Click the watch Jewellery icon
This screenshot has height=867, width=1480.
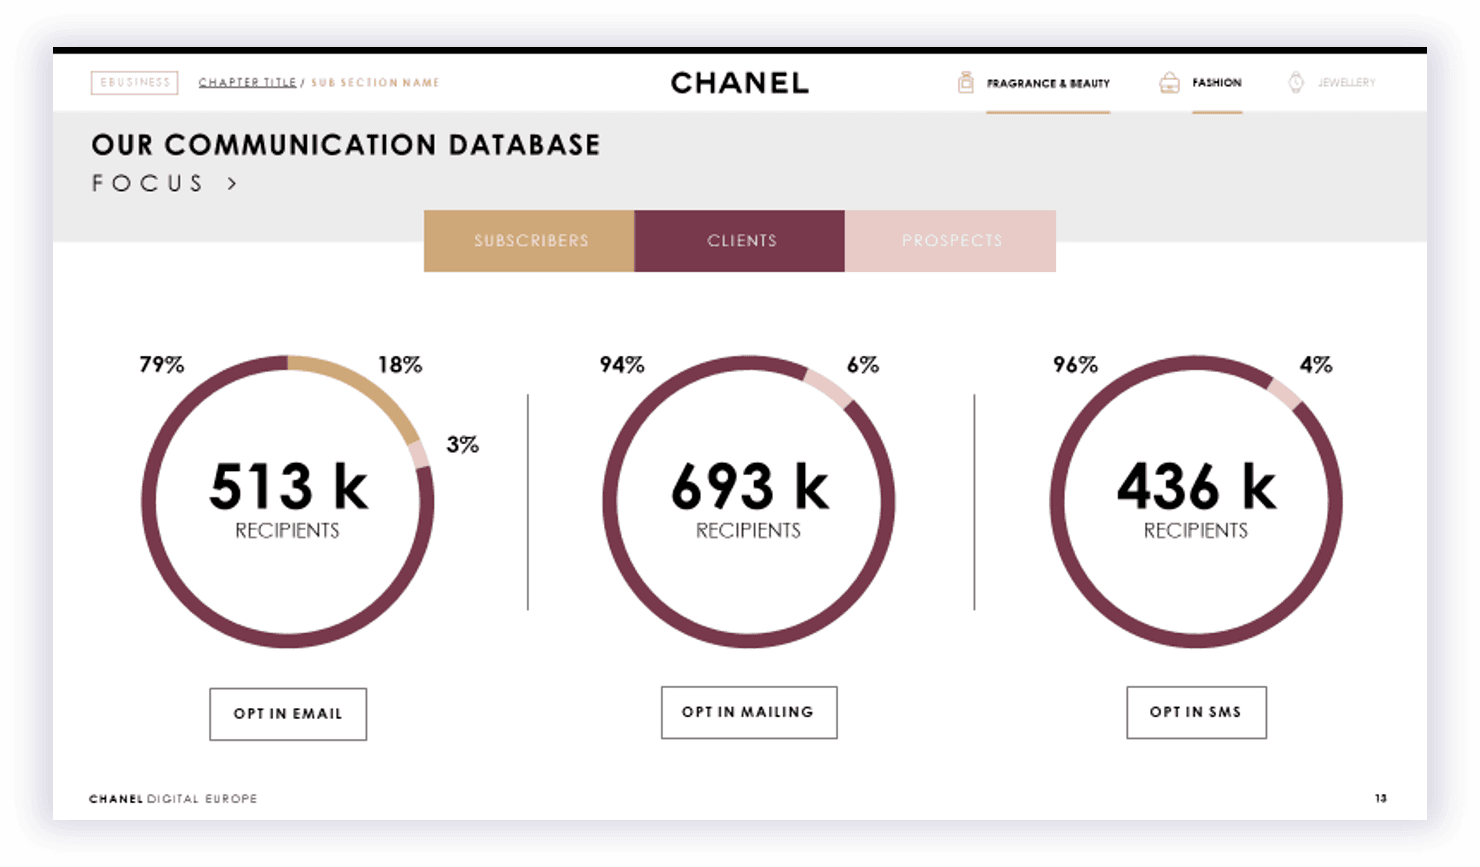[x=1296, y=82]
